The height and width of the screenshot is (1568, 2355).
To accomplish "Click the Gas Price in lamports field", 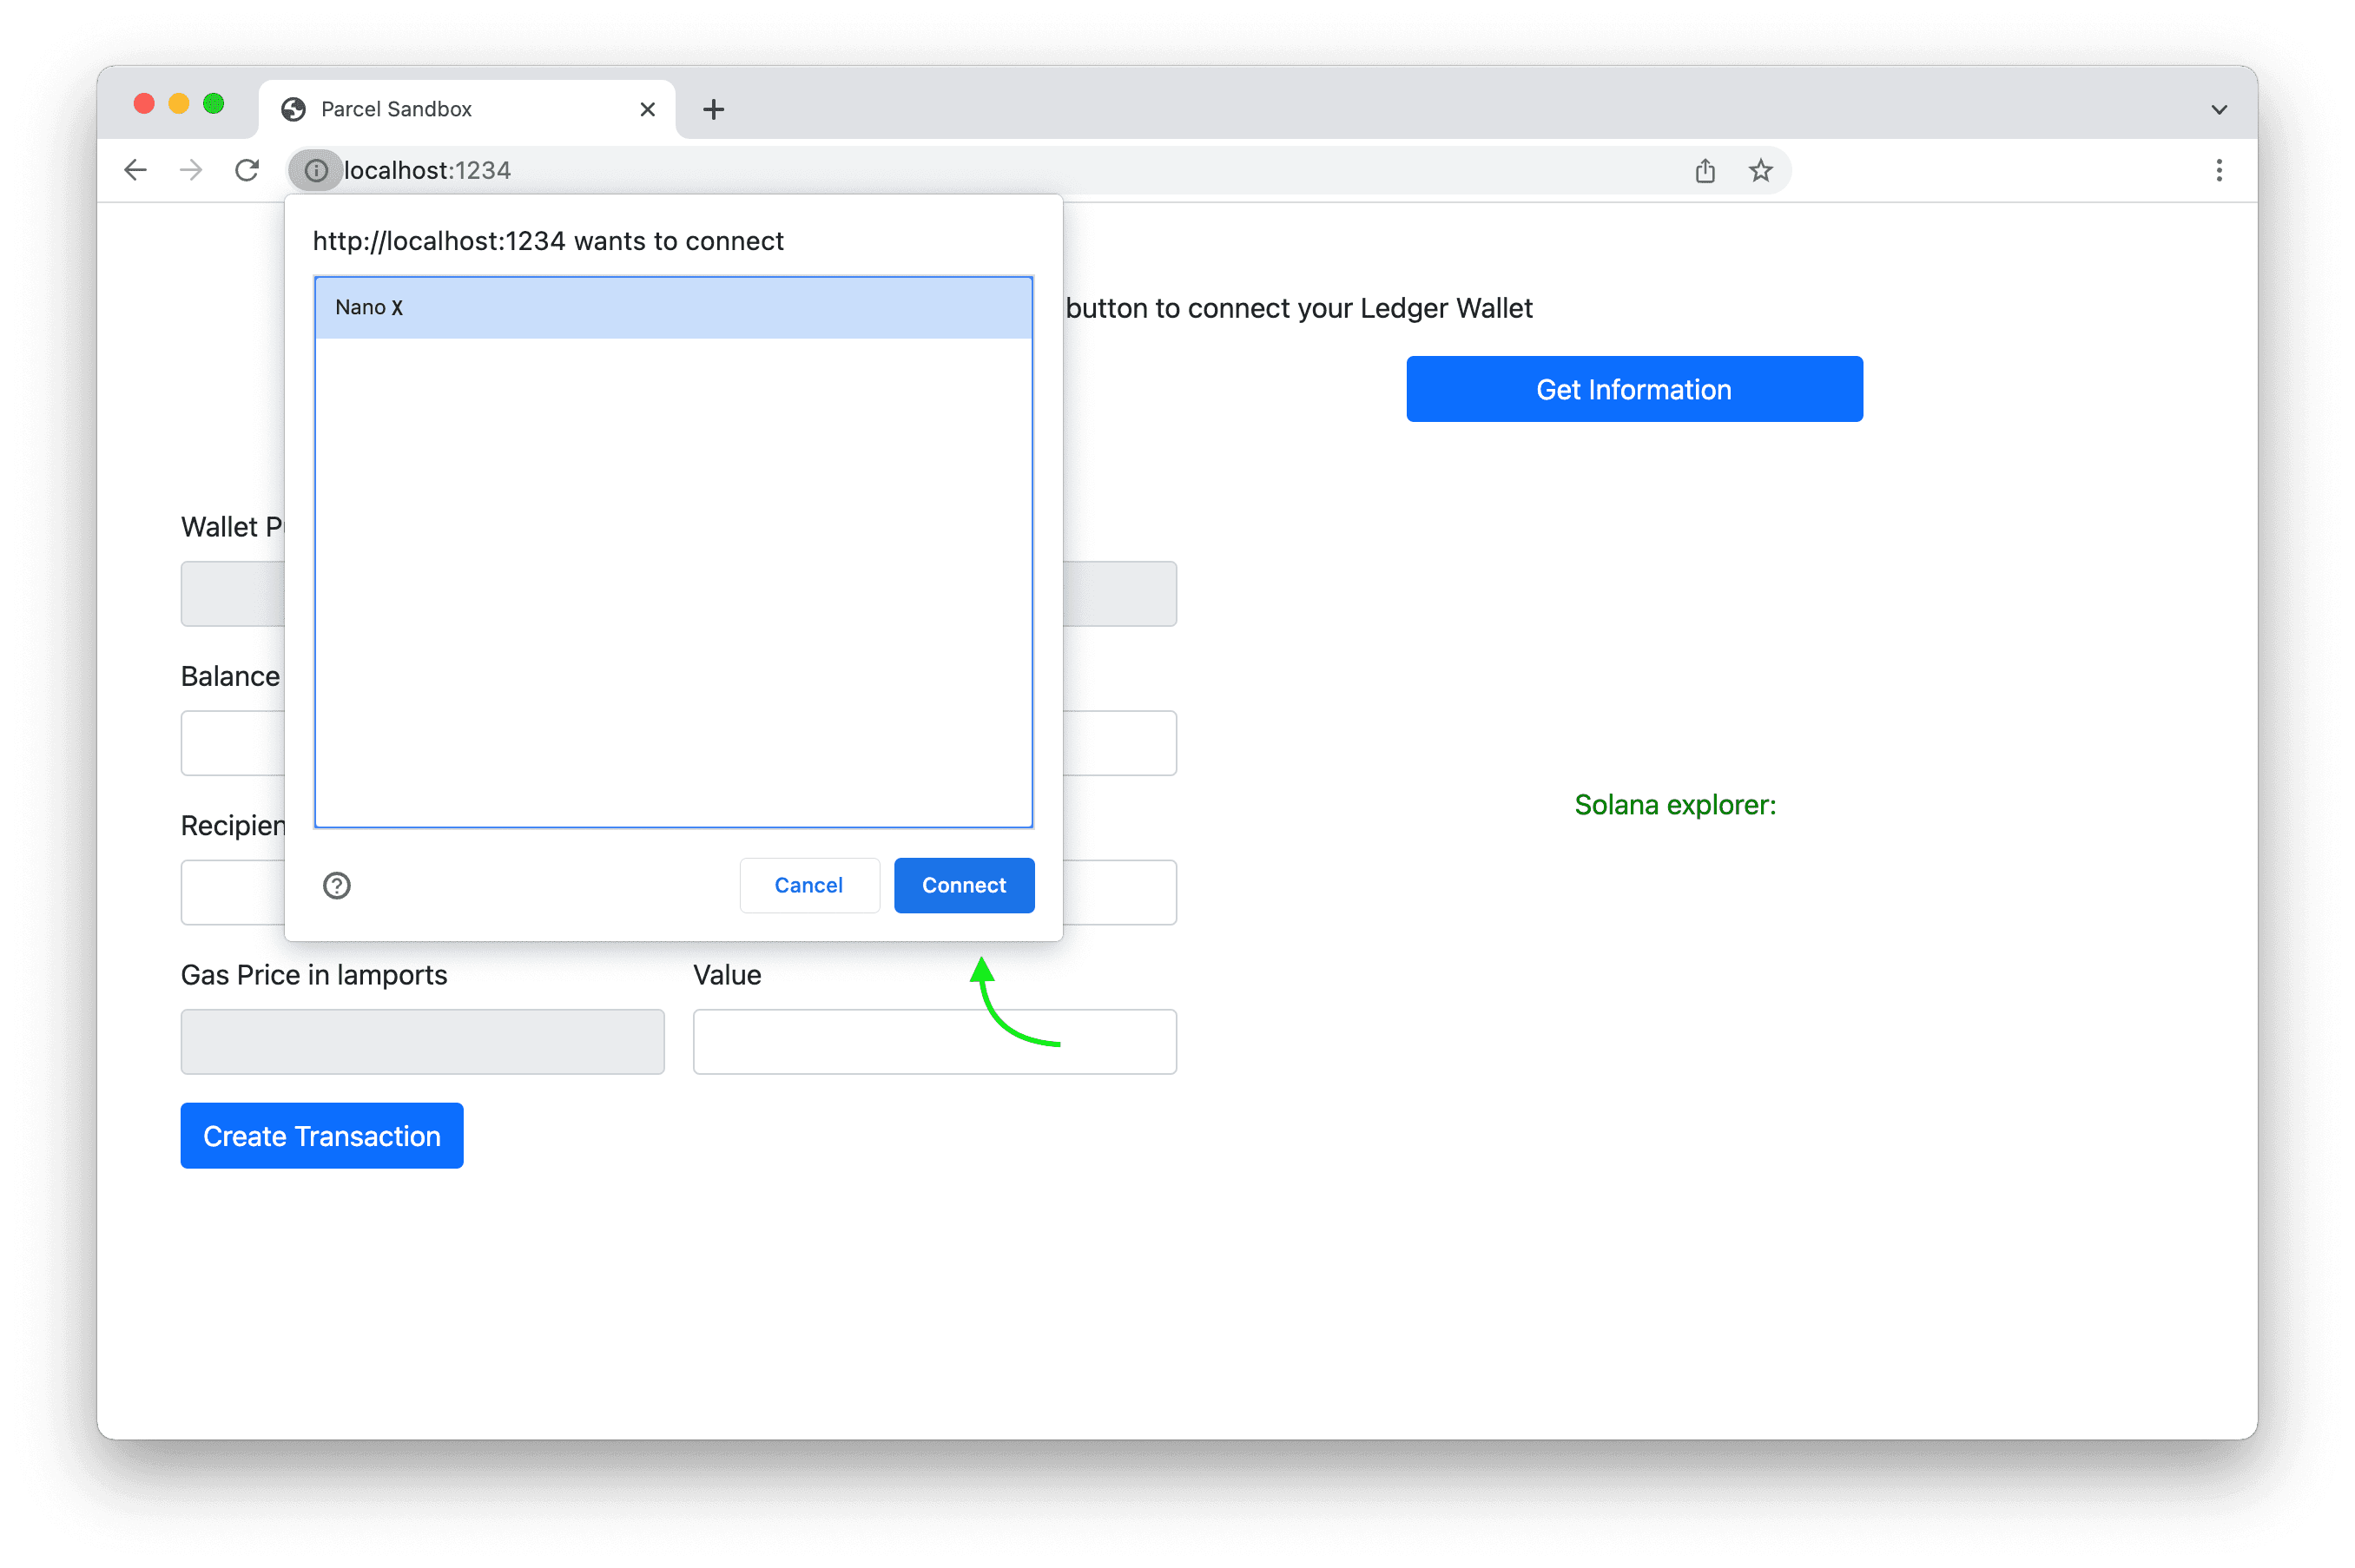I will click(x=422, y=1041).
